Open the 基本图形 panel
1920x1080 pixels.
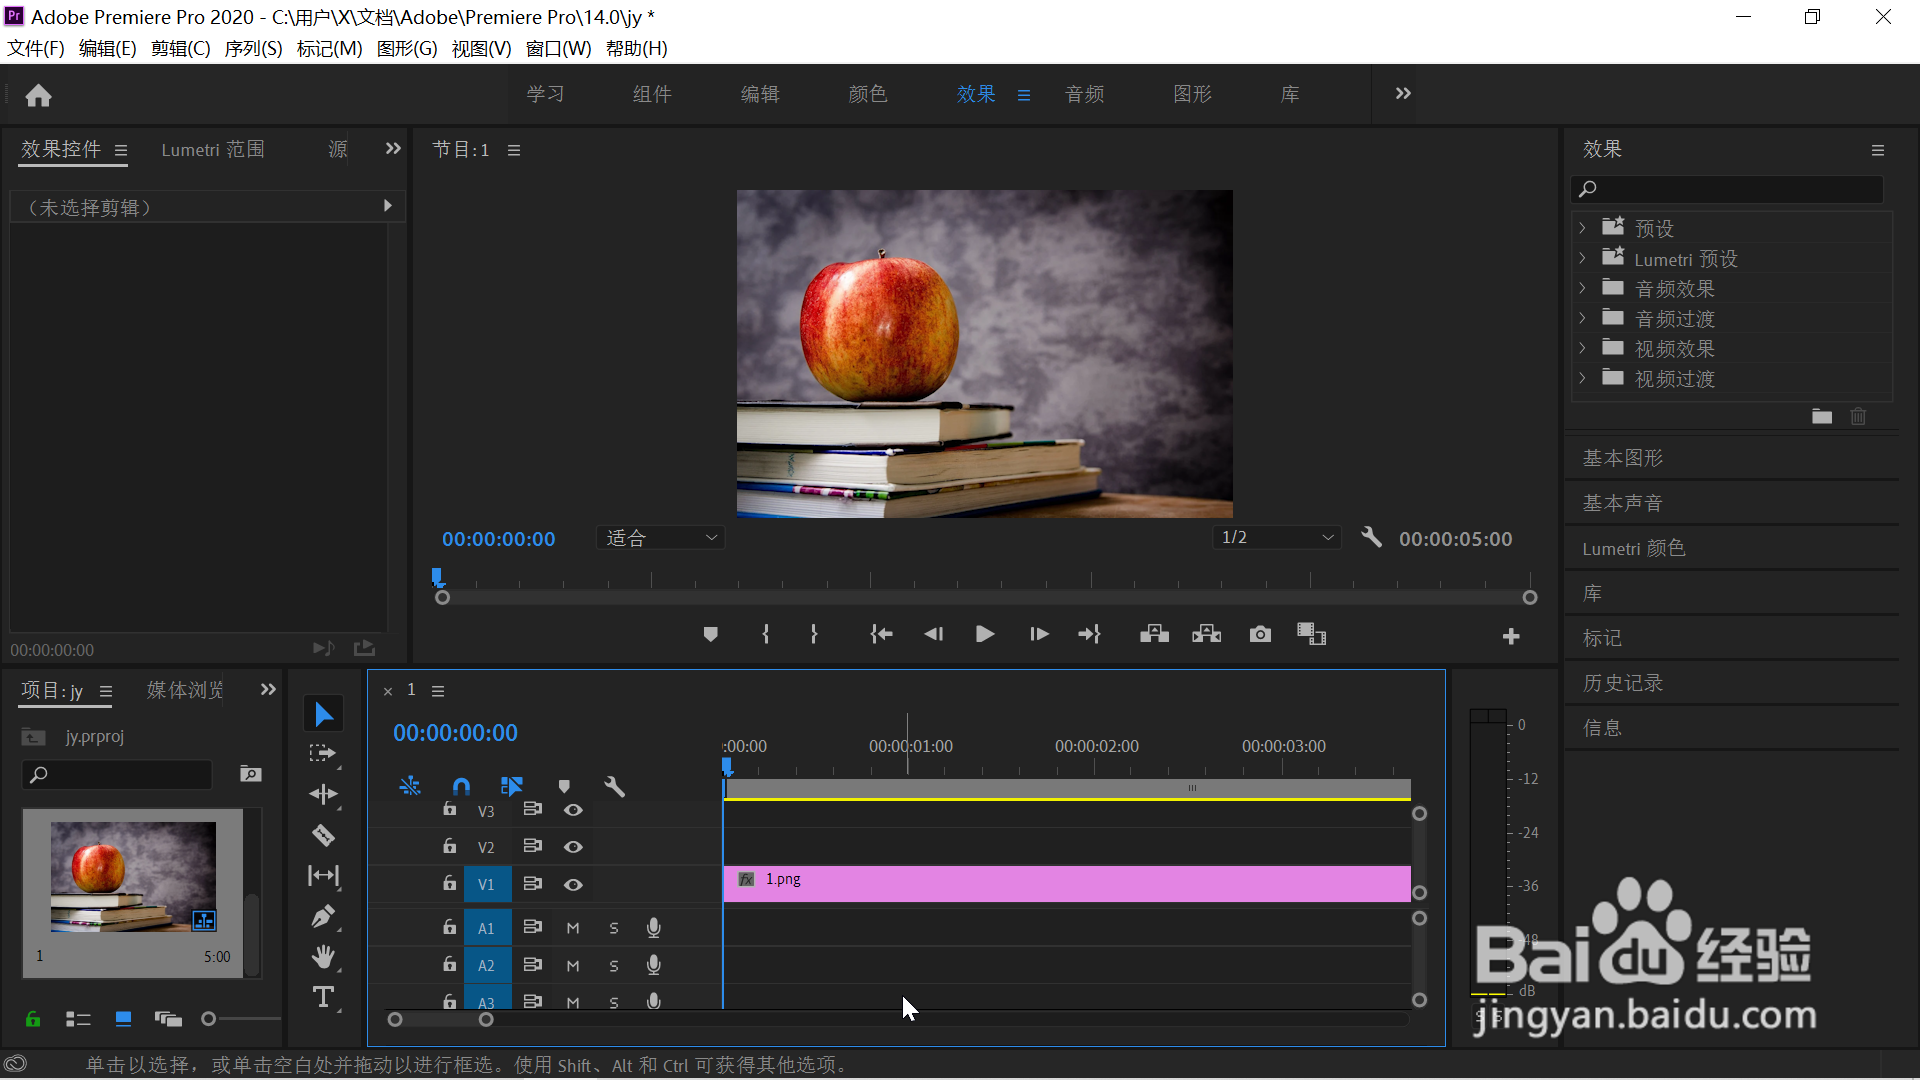[1622, 458]
